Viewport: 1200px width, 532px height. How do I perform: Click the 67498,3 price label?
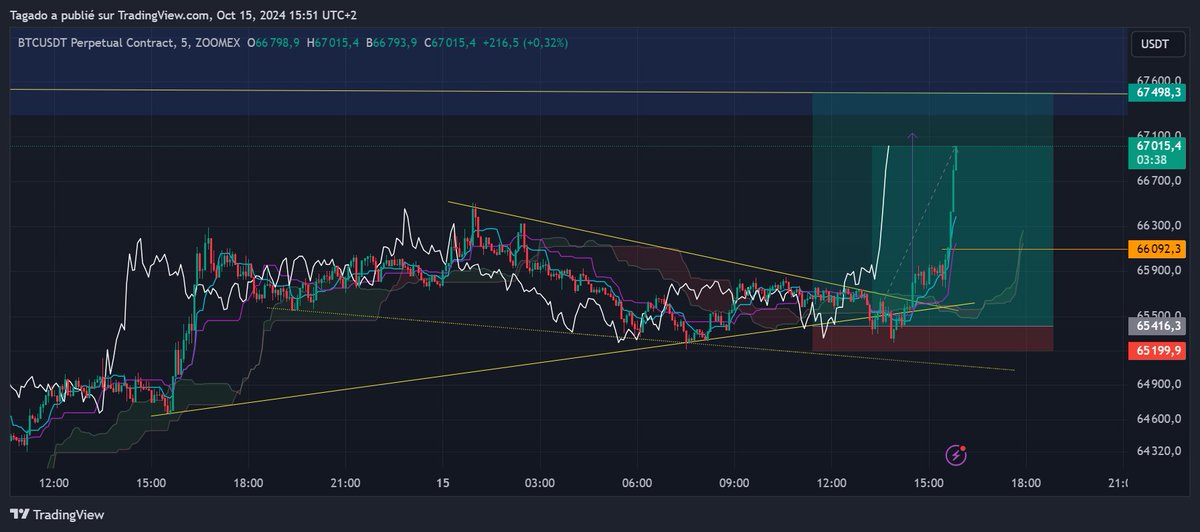[1156, 92]
